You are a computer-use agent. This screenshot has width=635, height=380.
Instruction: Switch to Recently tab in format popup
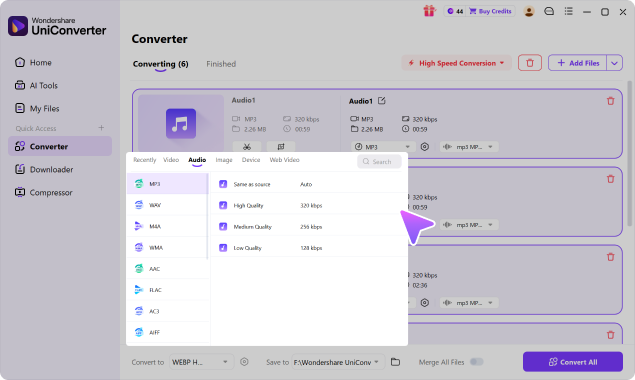[x=145, y=160]
